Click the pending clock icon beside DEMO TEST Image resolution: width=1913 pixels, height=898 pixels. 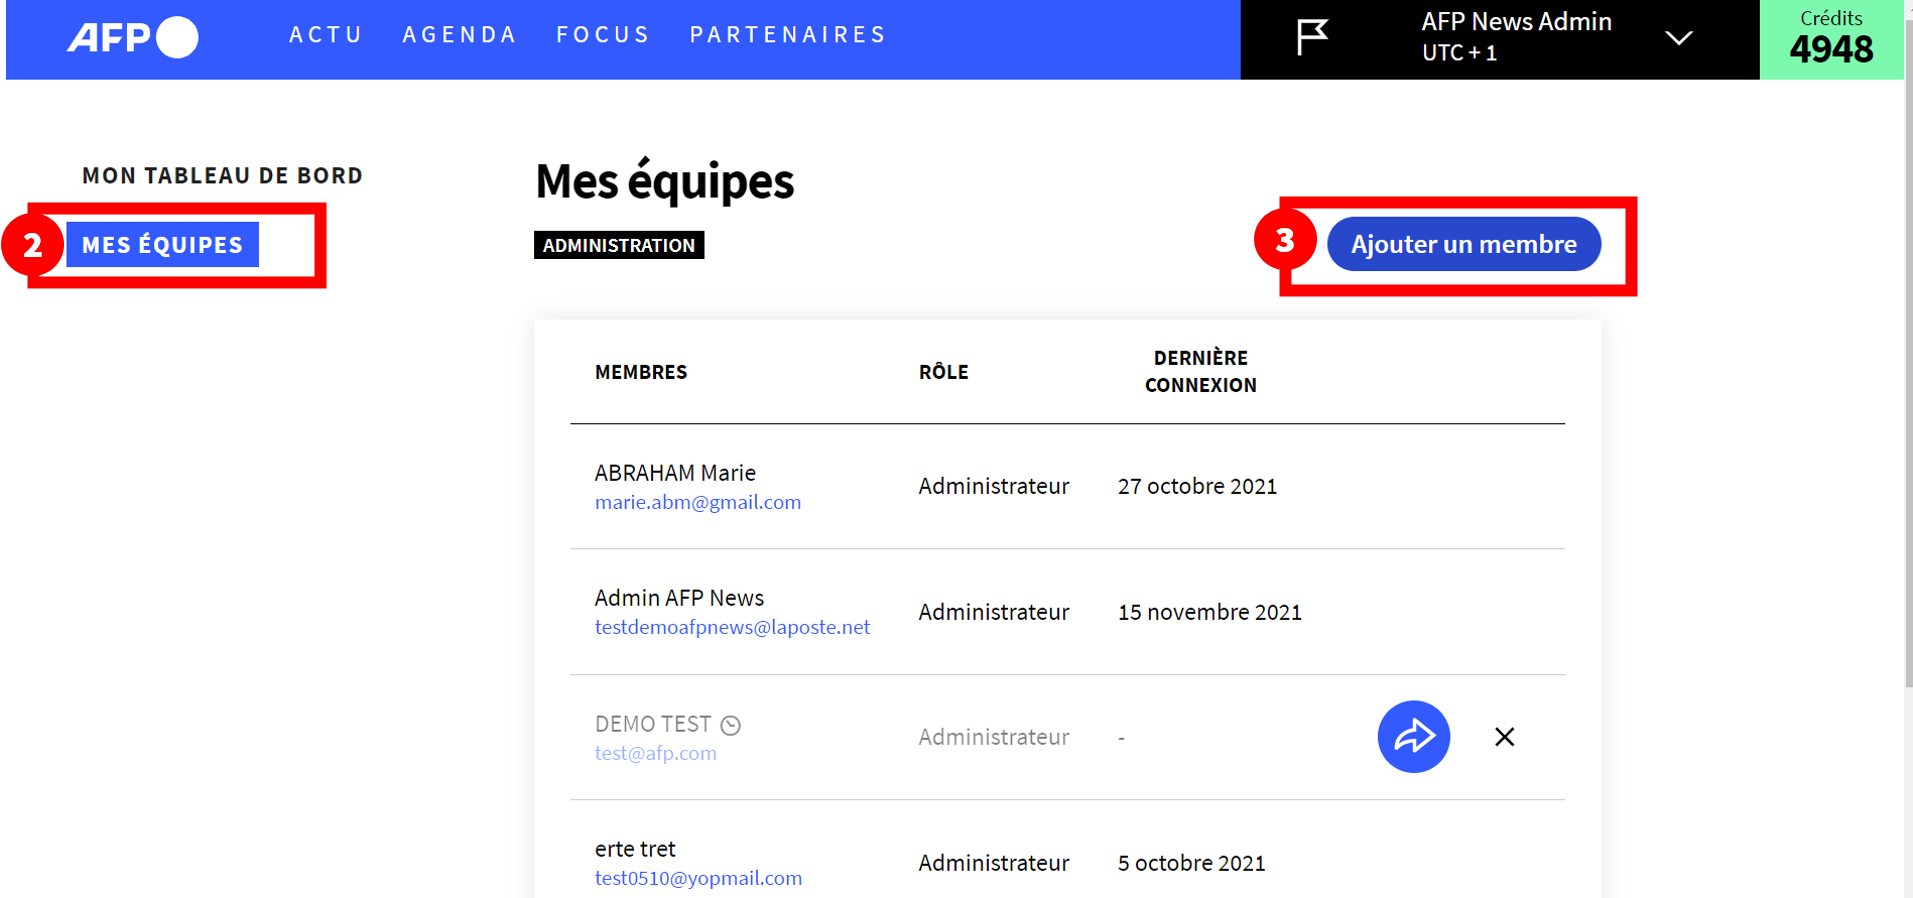(x=731, y=725)
